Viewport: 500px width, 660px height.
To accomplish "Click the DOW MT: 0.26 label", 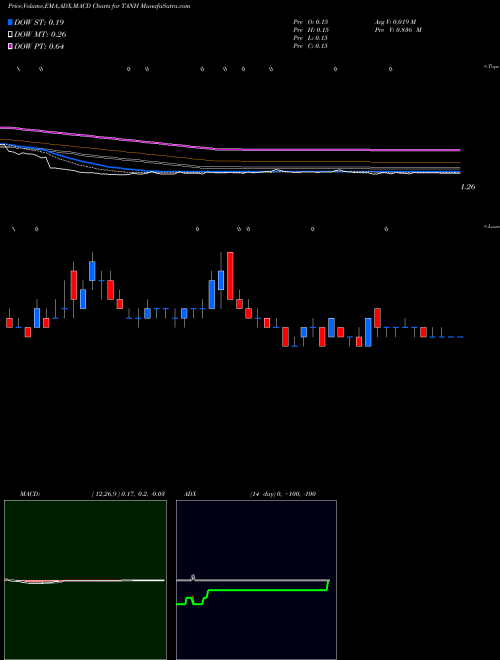I will coord(40,35).
